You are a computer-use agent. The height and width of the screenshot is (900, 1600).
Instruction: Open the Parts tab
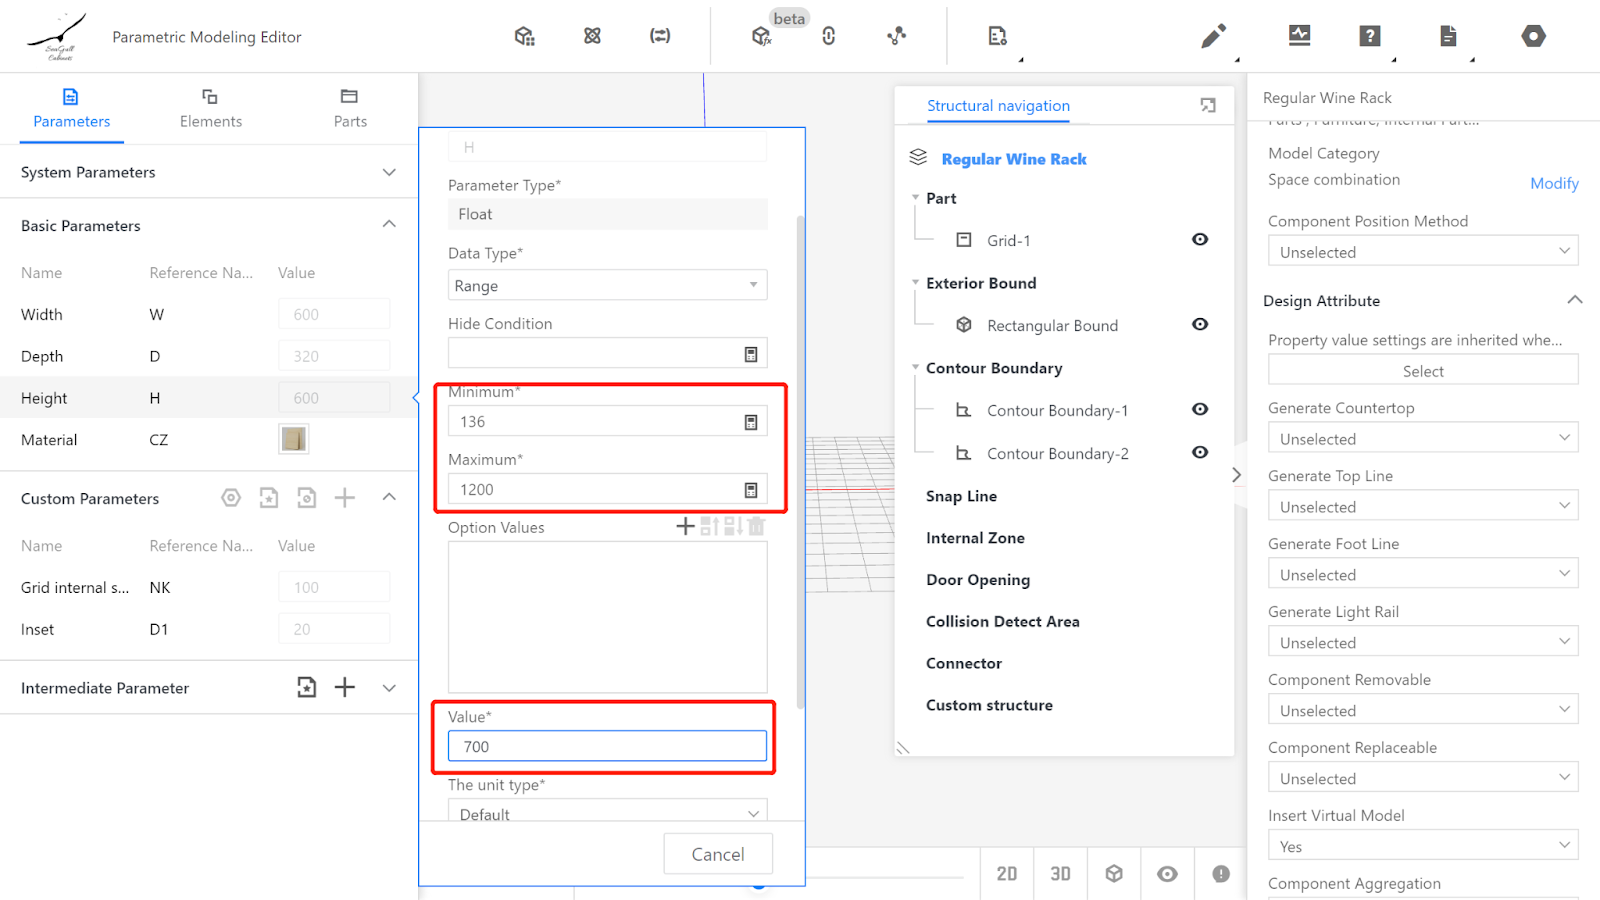click(350, 108)
